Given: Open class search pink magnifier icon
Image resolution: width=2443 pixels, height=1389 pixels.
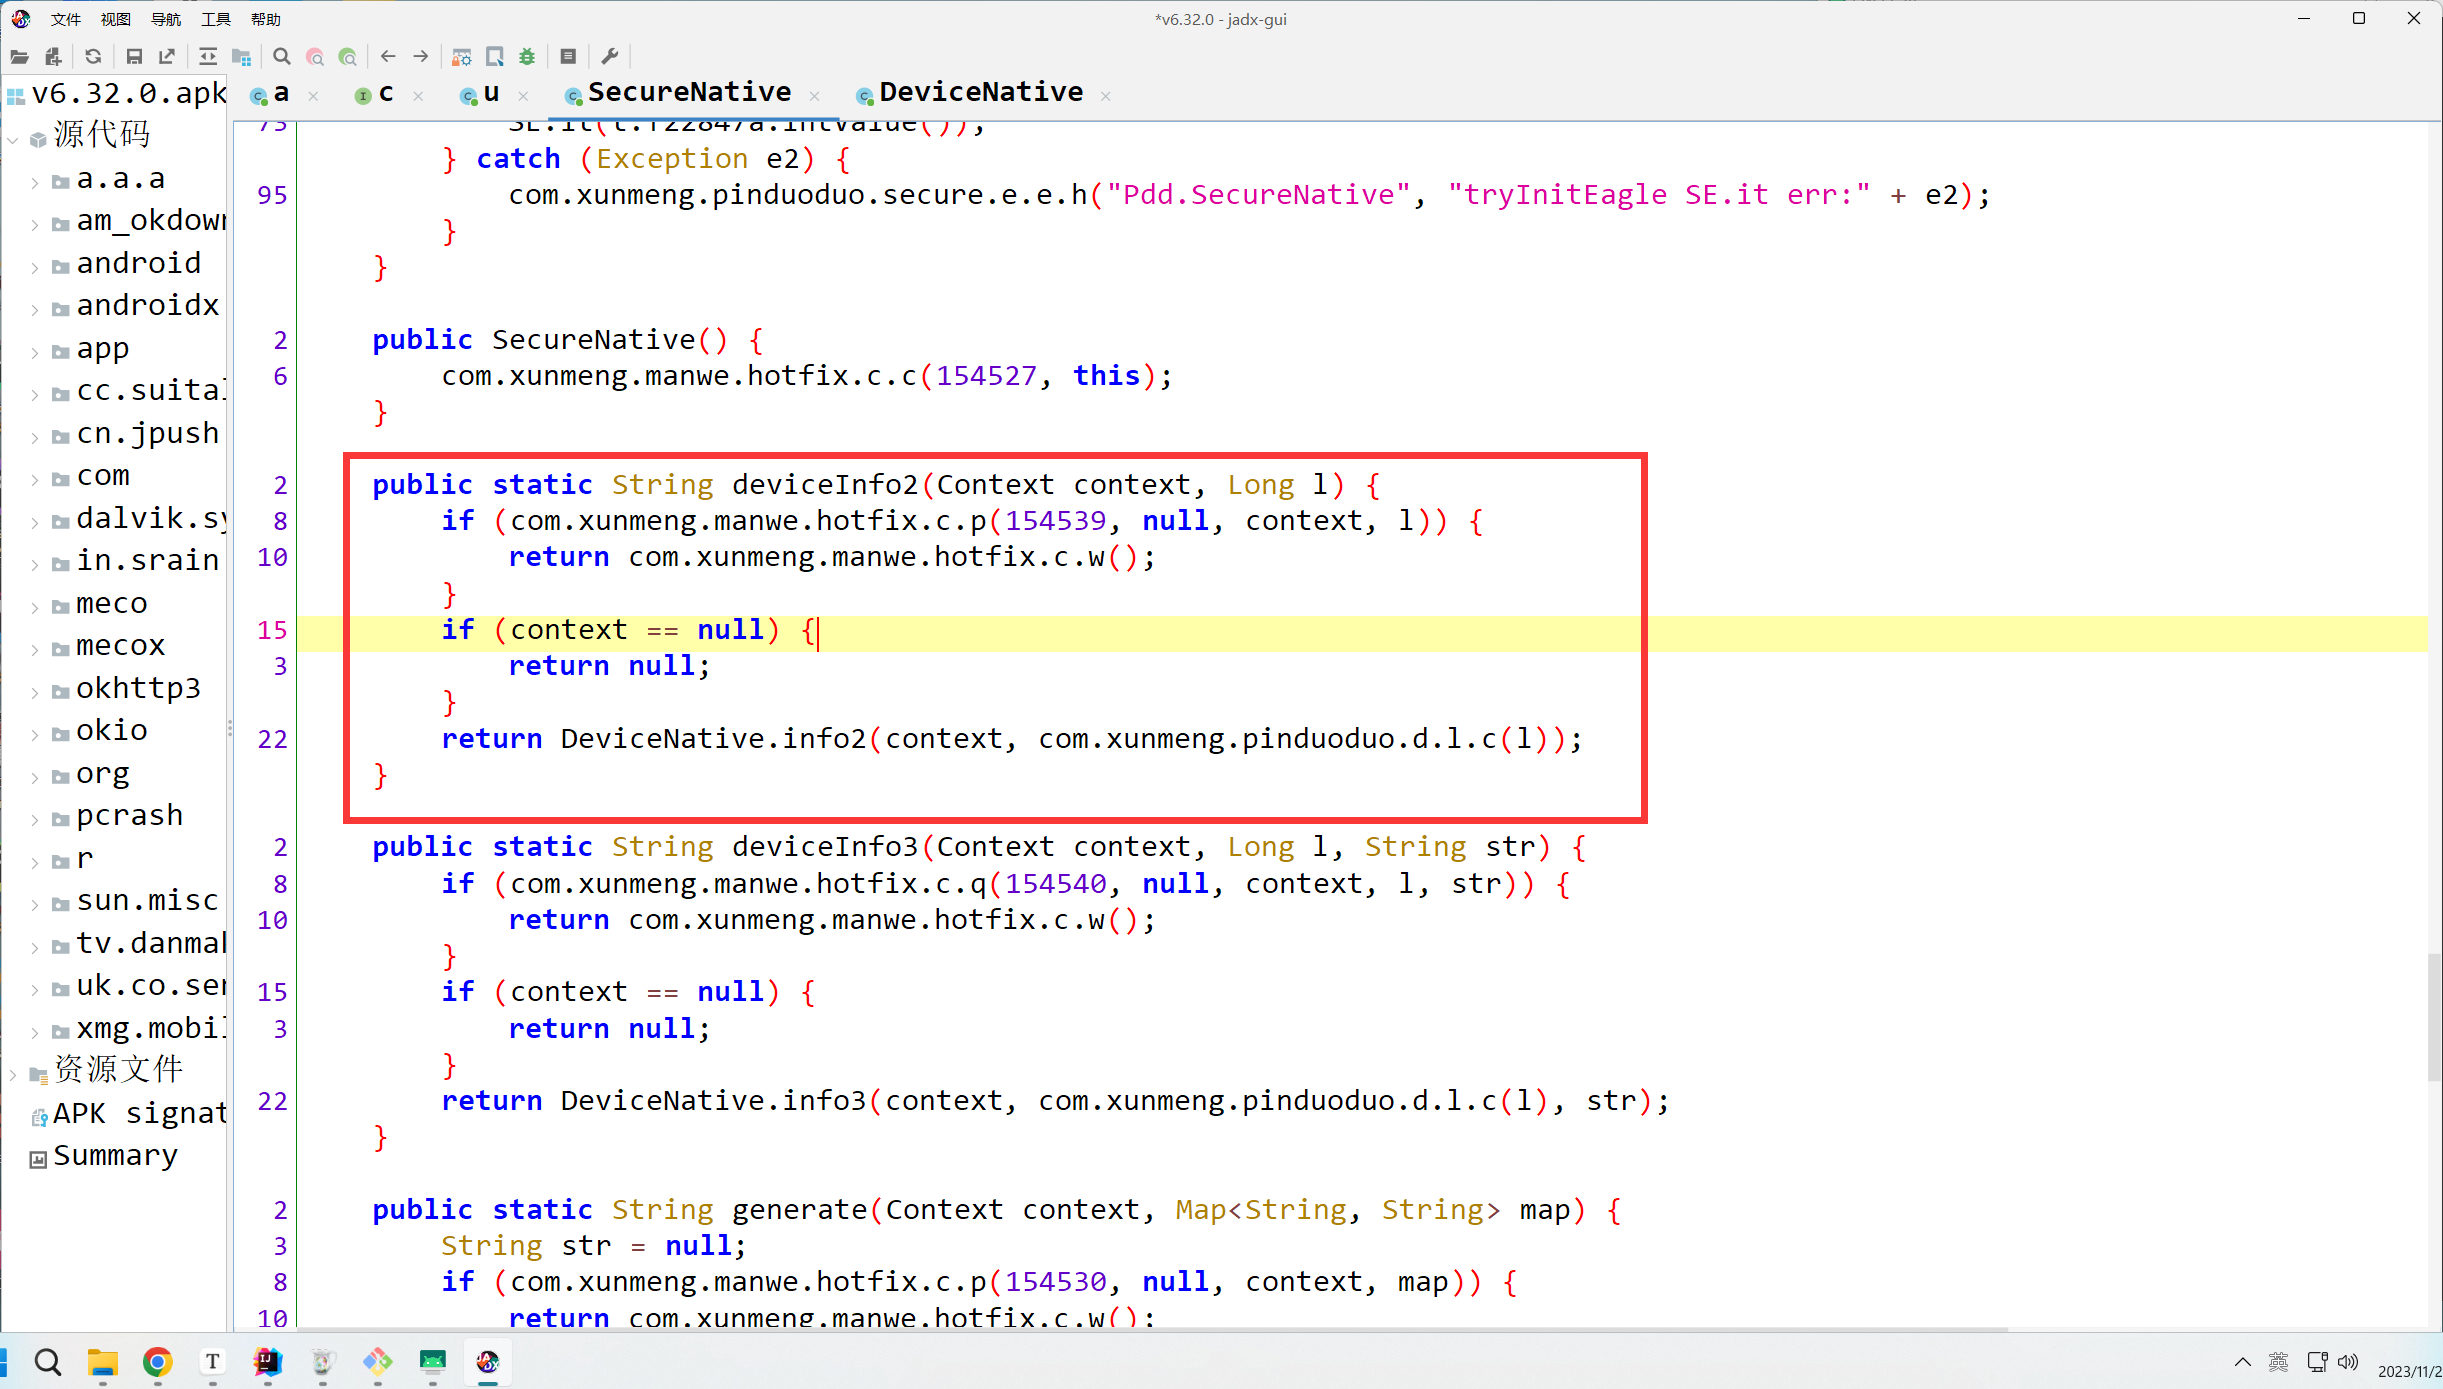Looking at the screenshot, I should [315, 57].
